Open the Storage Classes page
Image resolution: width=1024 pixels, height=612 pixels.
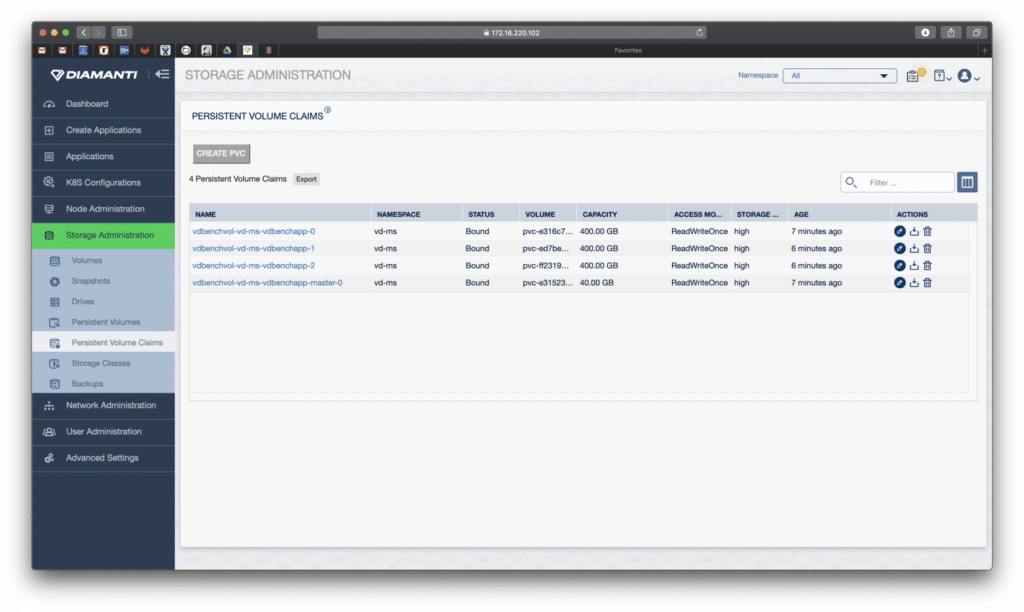point(103,363)
